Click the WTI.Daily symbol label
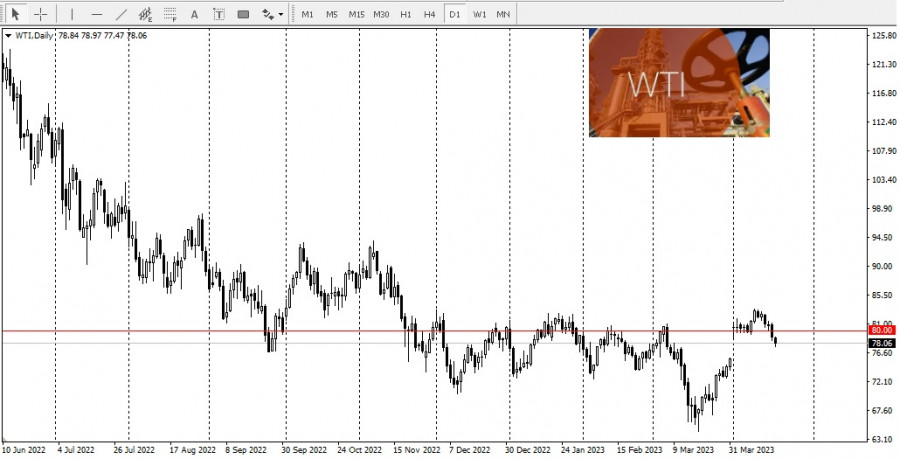This screenshot has width=900, height=459. tap(34, 36)
